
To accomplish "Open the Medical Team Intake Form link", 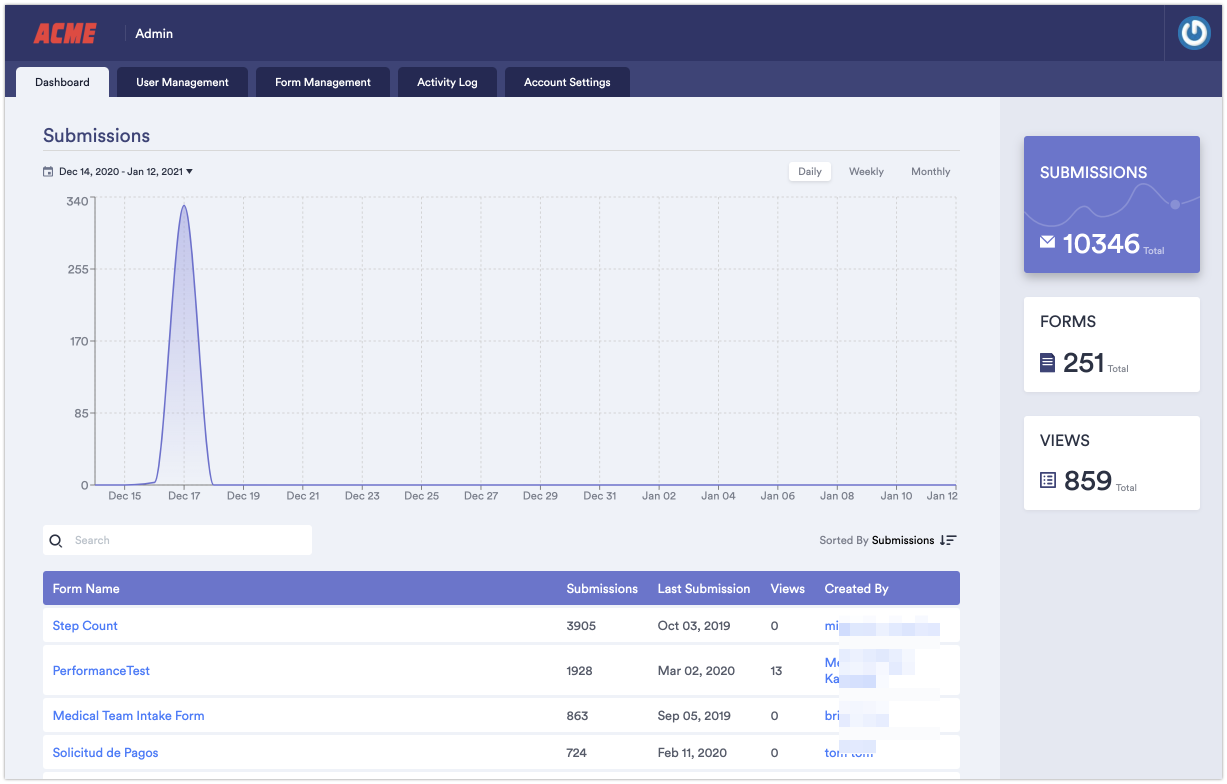I will click(x=128, y=716).
